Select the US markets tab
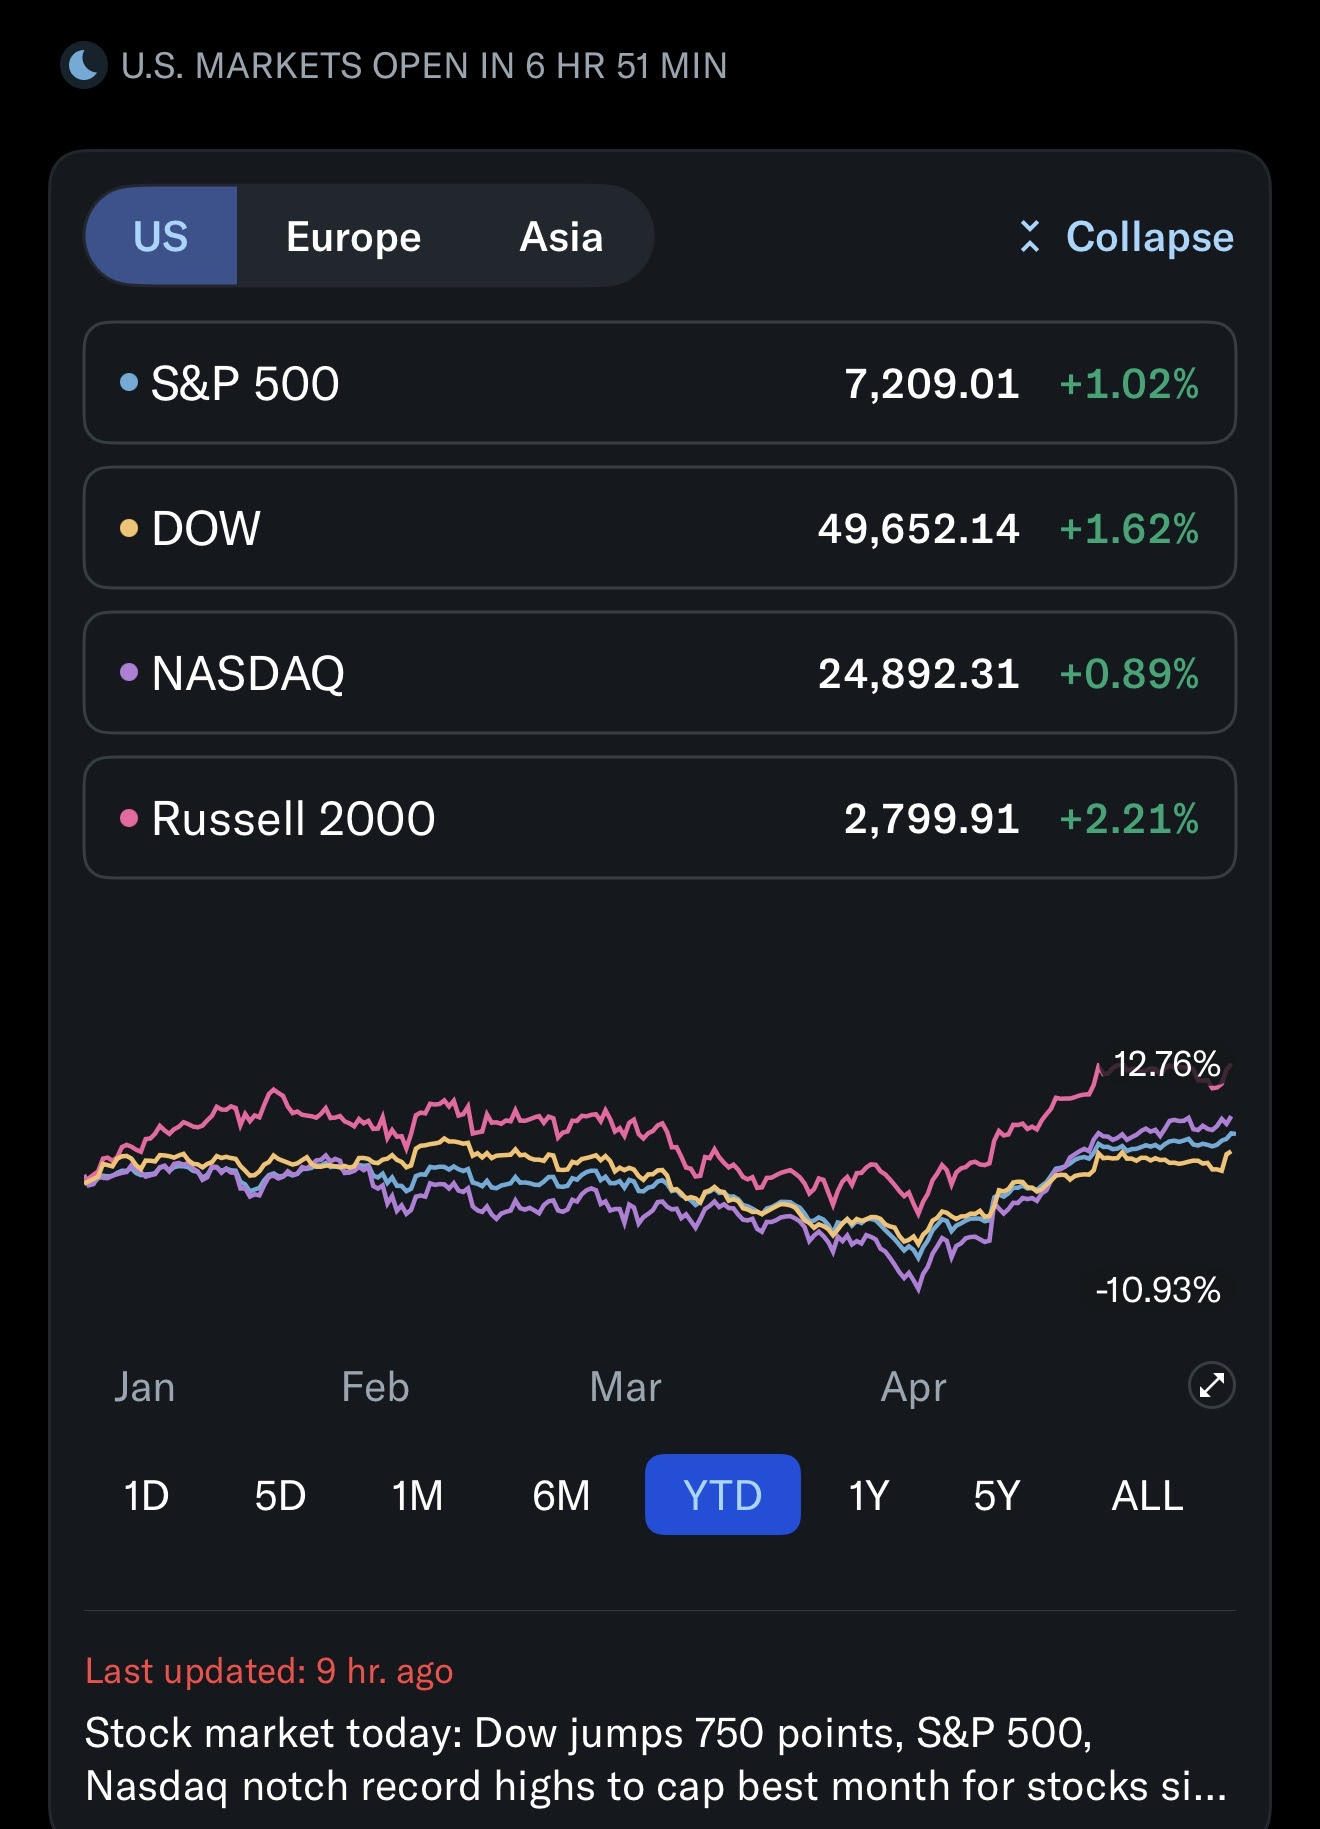Image resolution: width=1320 pixels, height=1829 pixels. [x=161, y=237]
